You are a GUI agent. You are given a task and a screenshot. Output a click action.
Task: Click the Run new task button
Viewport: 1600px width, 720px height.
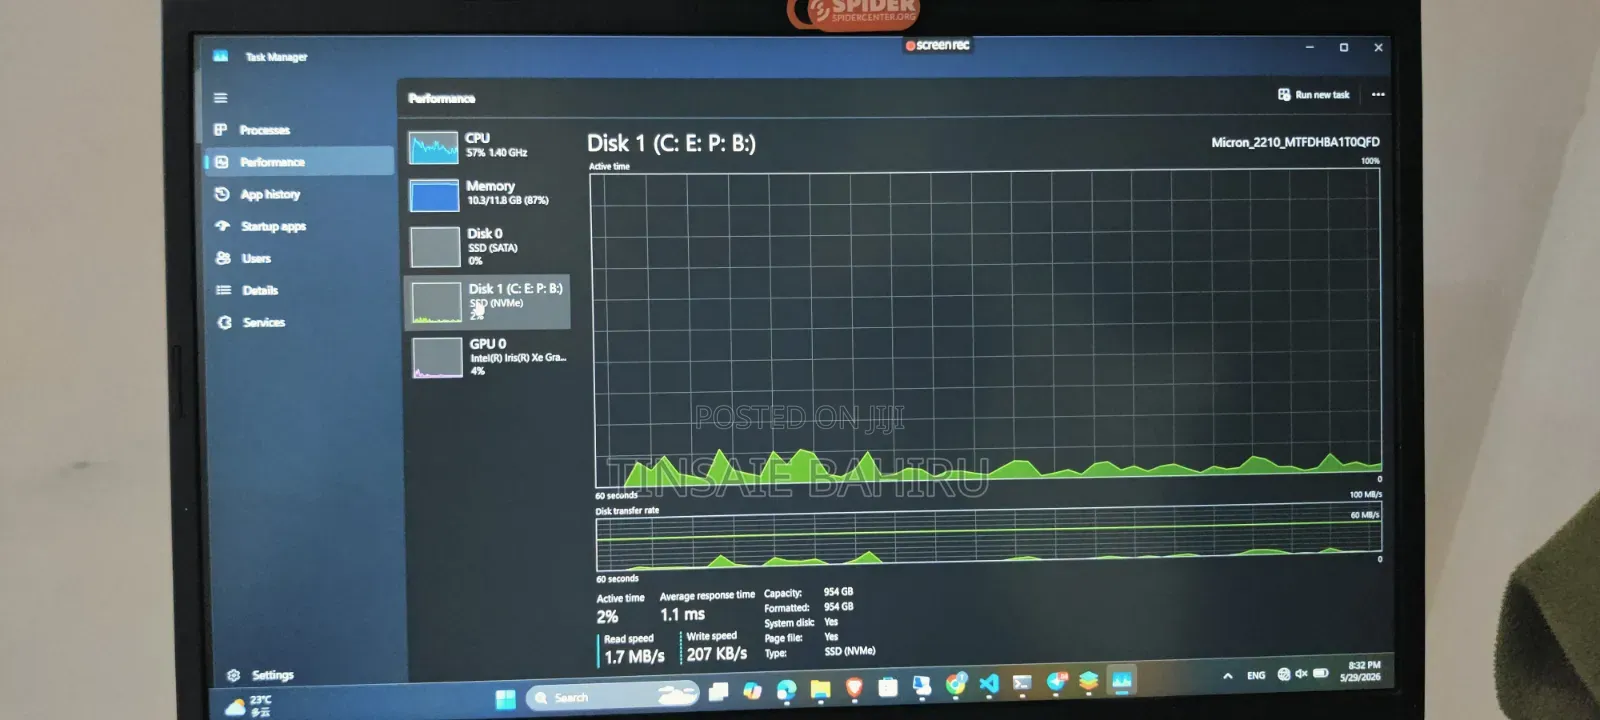[1313, 95]
